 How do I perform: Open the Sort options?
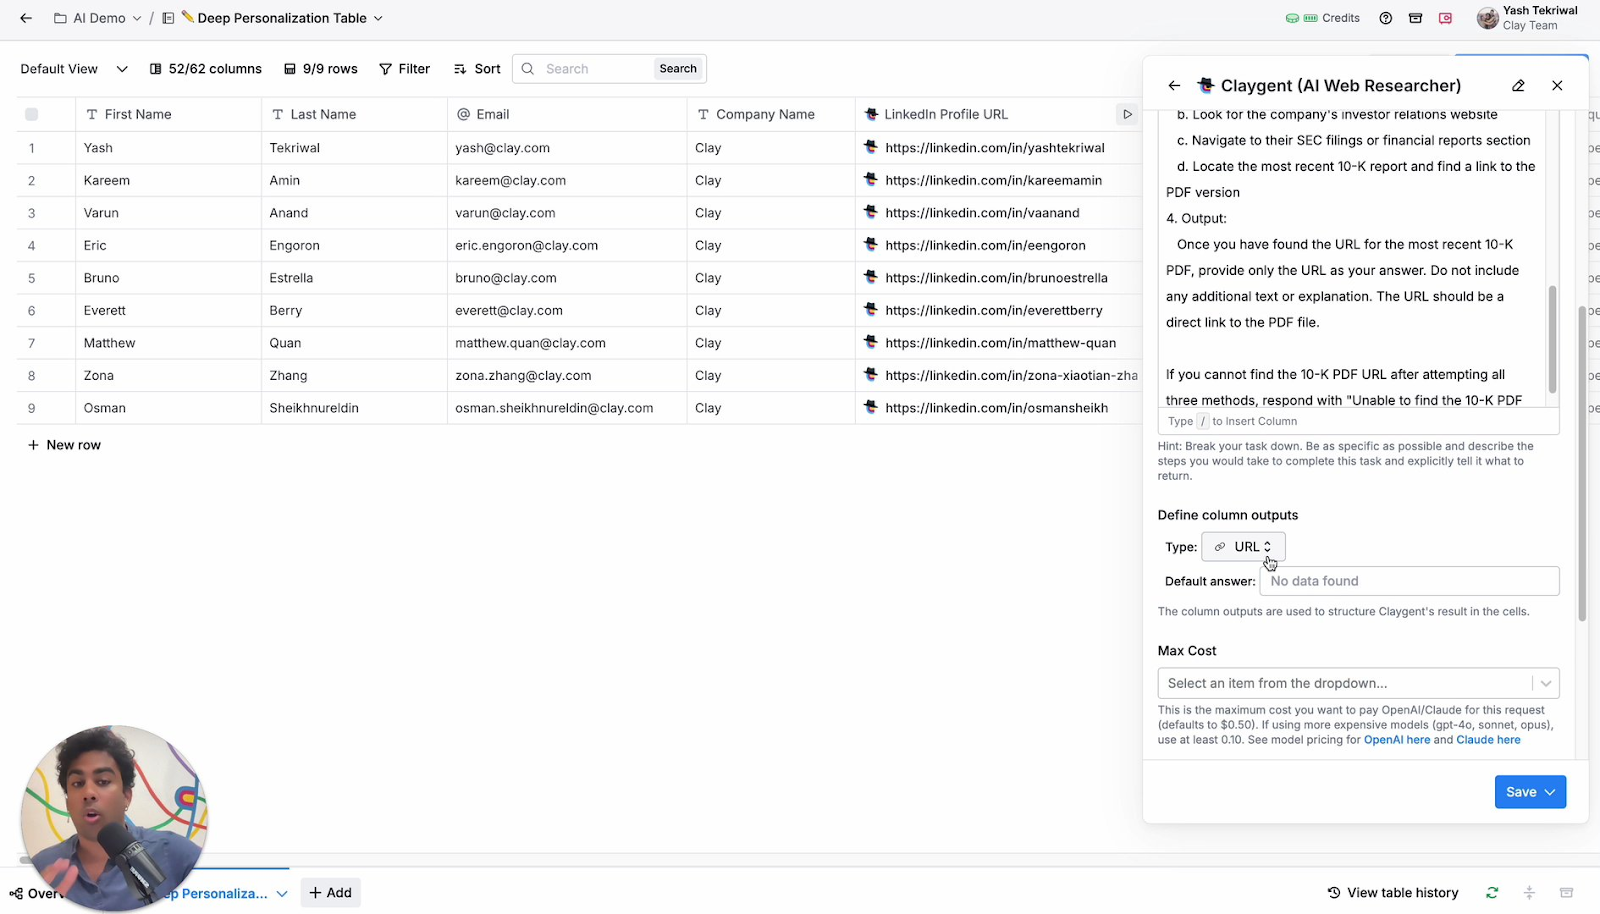[477, 69]
